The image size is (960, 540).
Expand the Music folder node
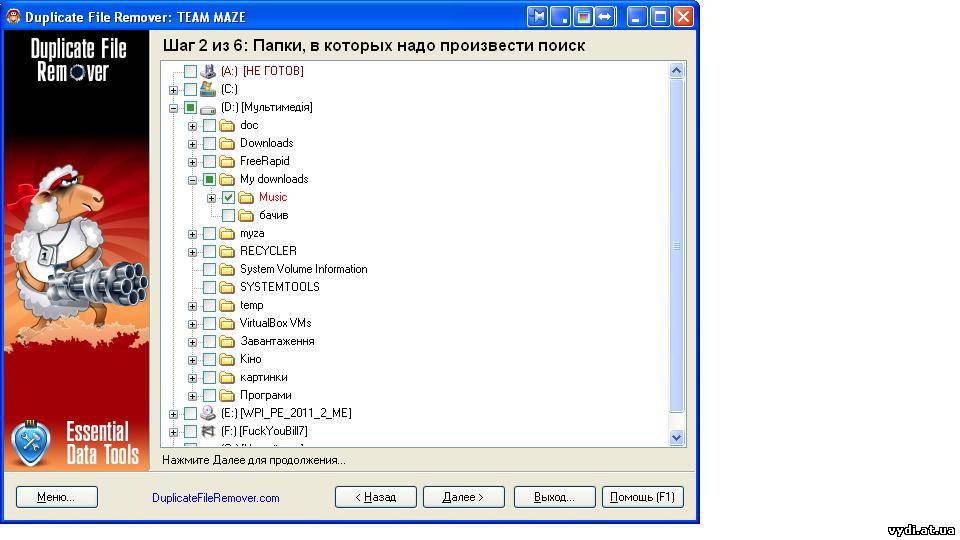click(x=211, y=198)
